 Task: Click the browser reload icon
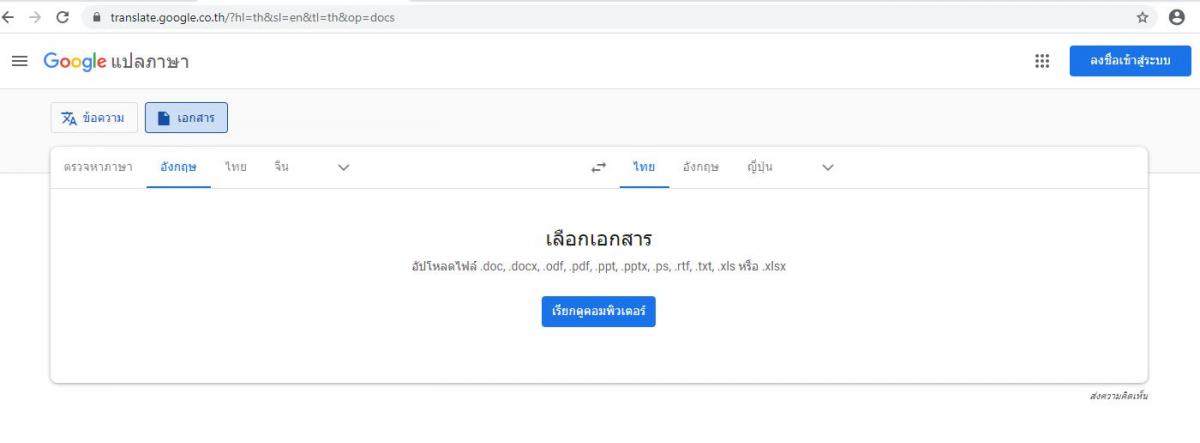pyautogui.click(x=63, y=17)
